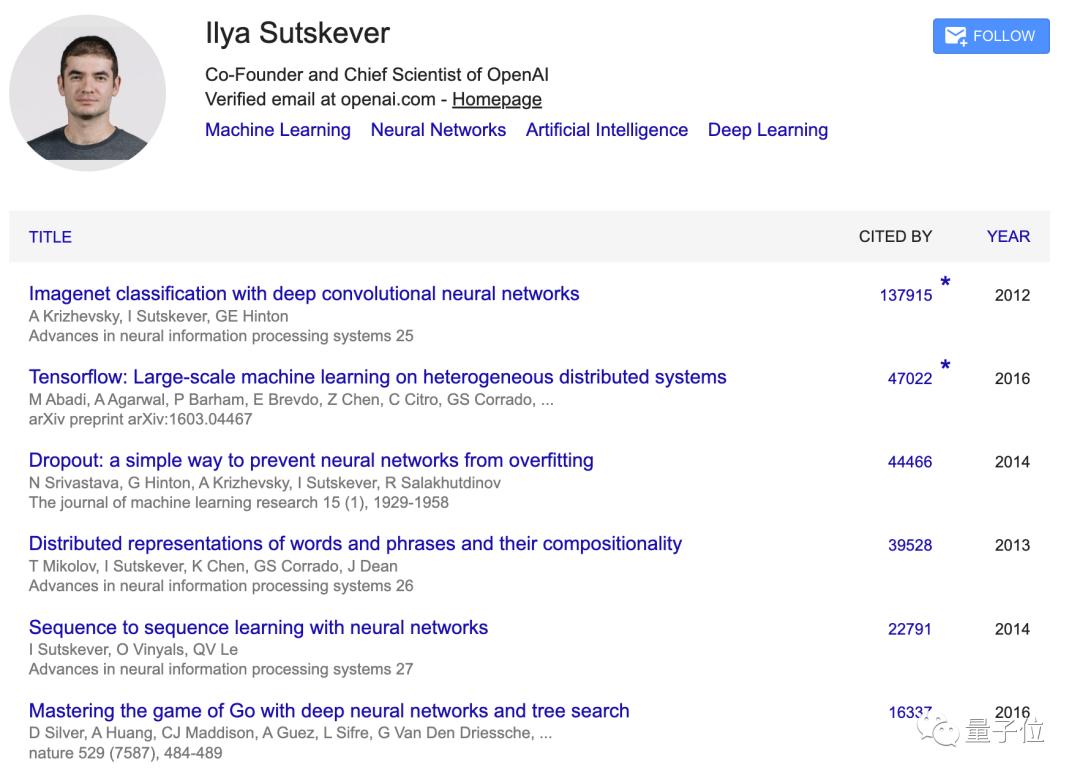Click the asterisk beside 137915 citations
Screen dimensions: 1080x778
click(946, 282)
